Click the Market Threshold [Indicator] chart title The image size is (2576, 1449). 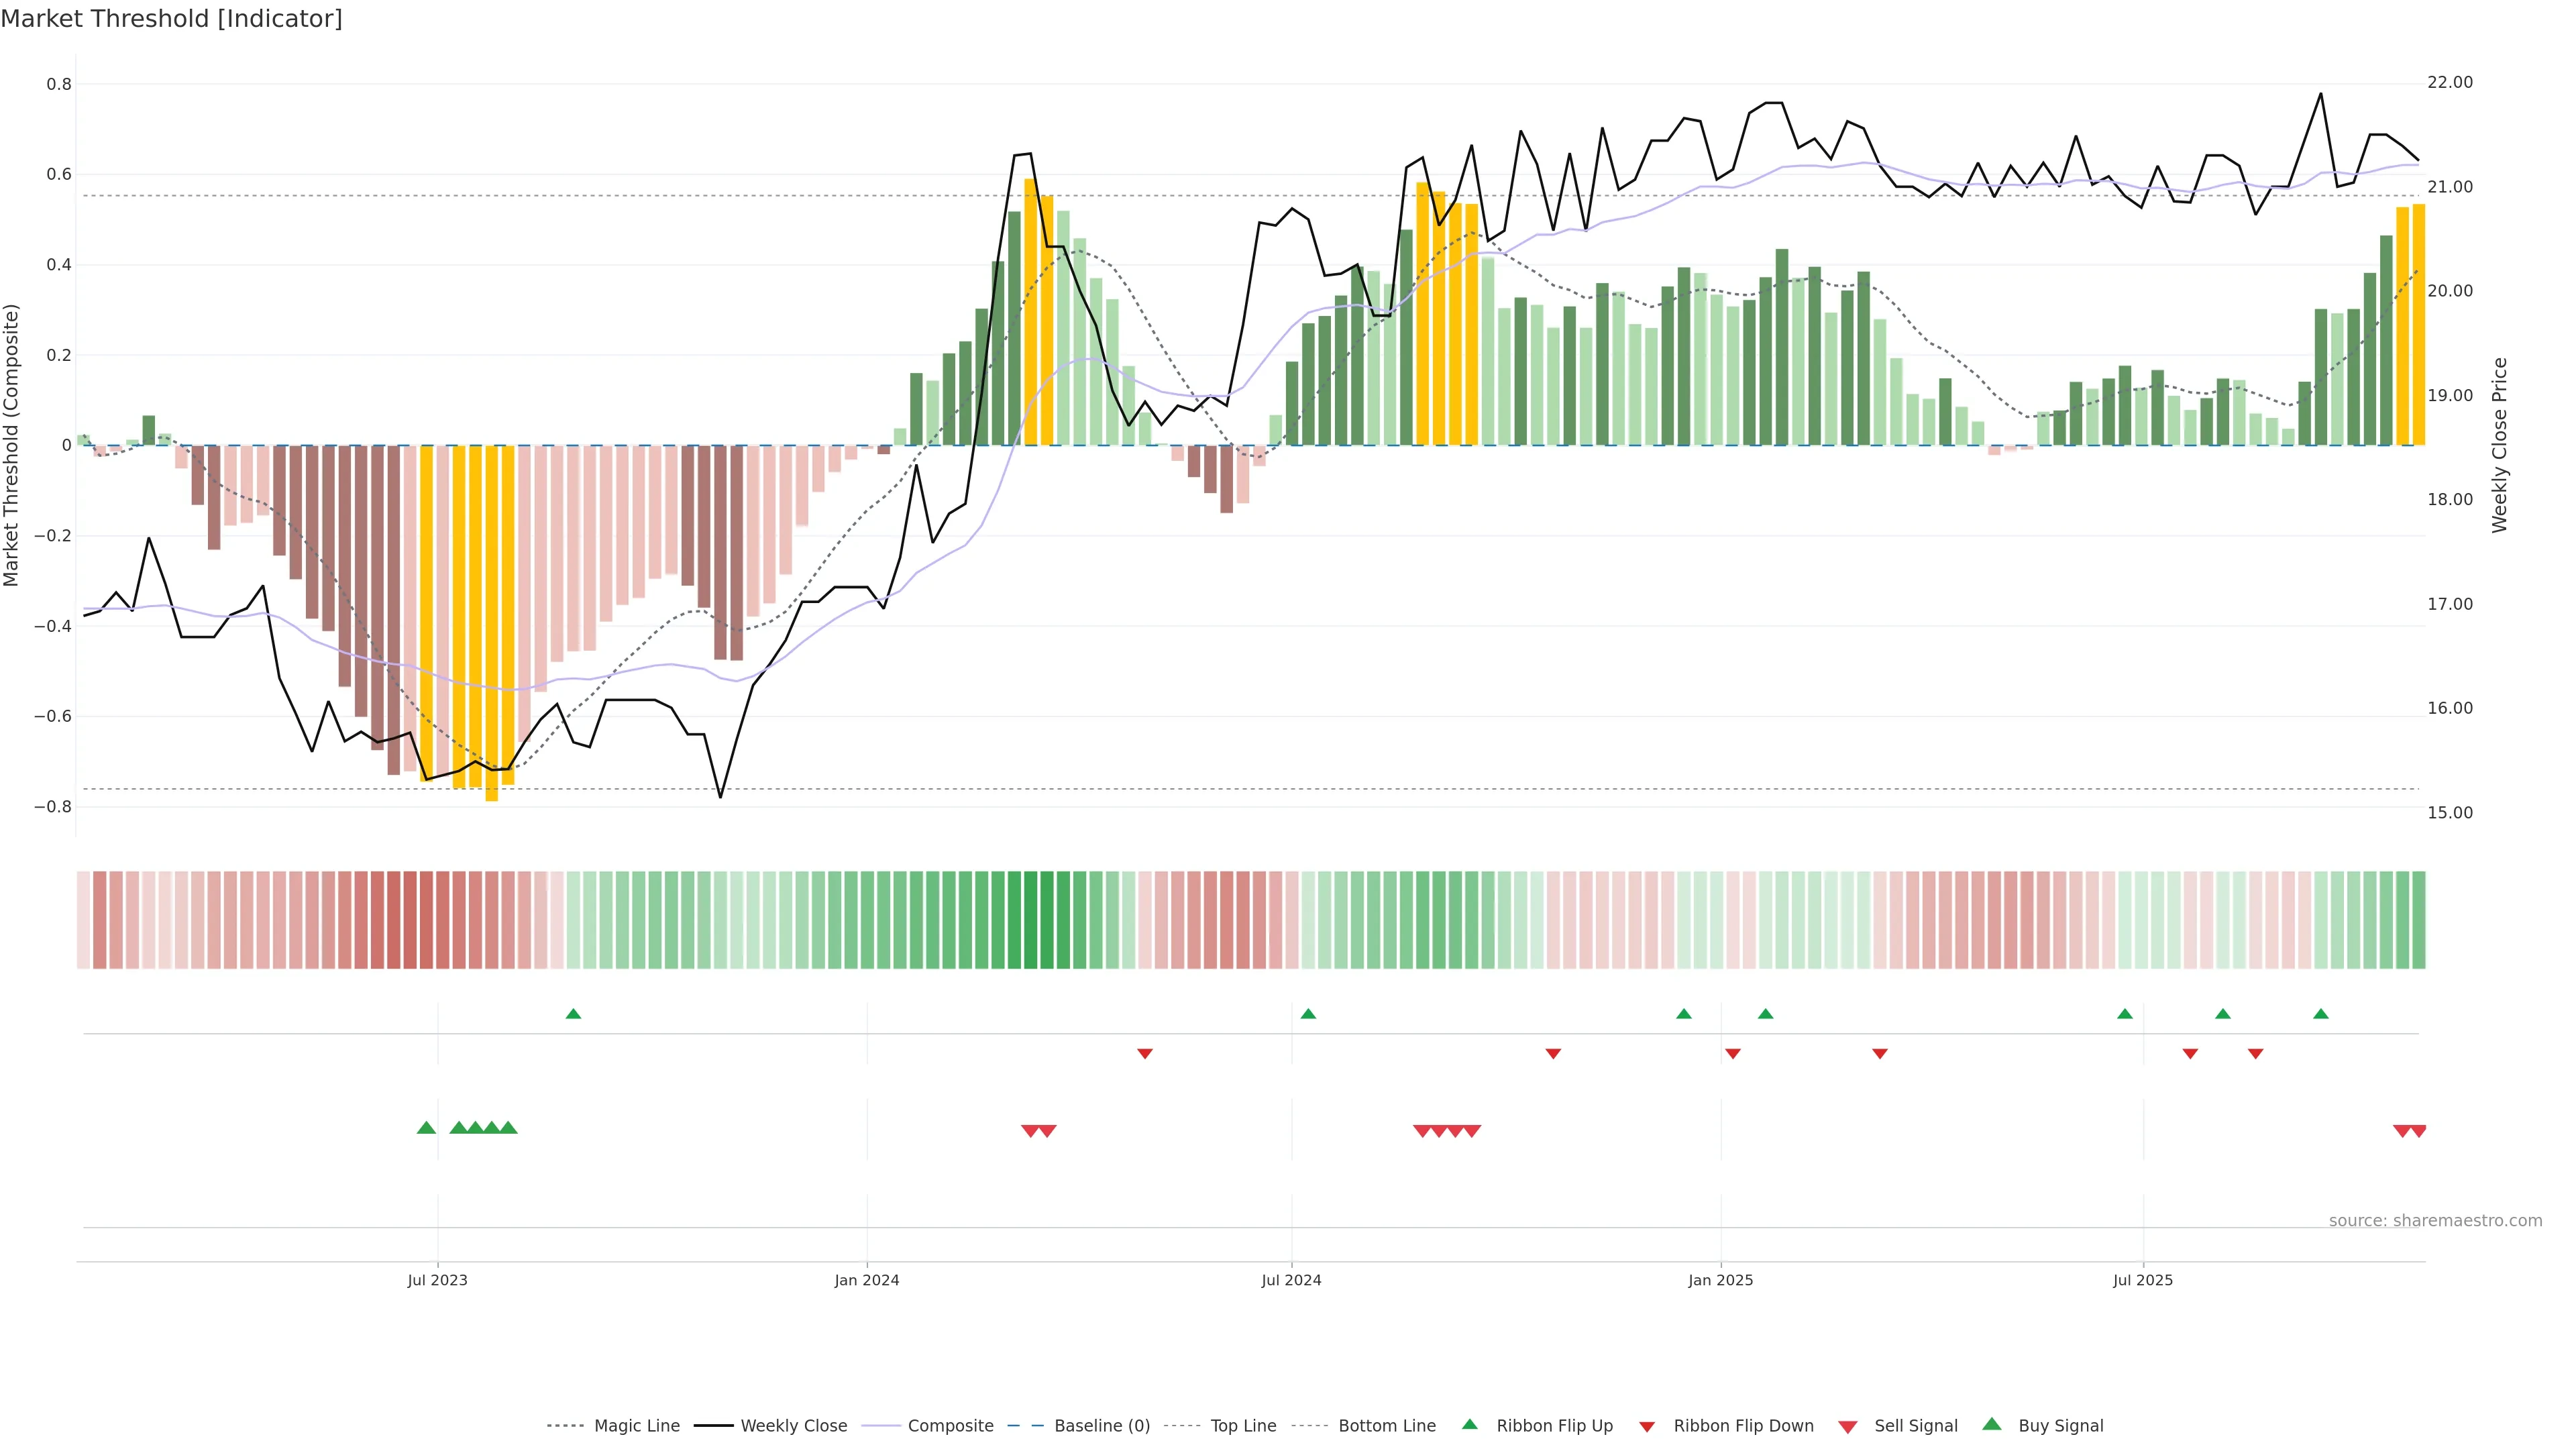171,19
